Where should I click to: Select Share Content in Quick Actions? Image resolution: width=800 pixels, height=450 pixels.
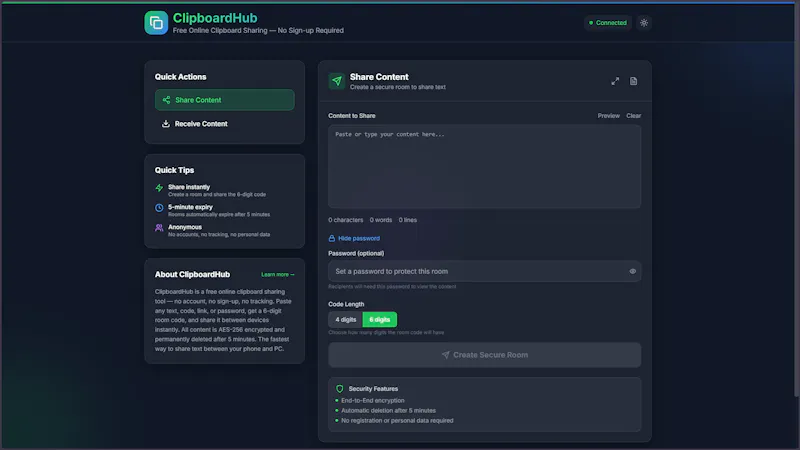coord(224,100)
